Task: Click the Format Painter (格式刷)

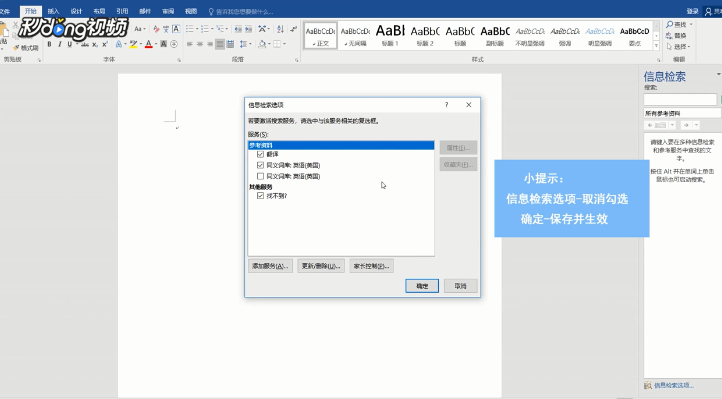Action: click(26, 47)
